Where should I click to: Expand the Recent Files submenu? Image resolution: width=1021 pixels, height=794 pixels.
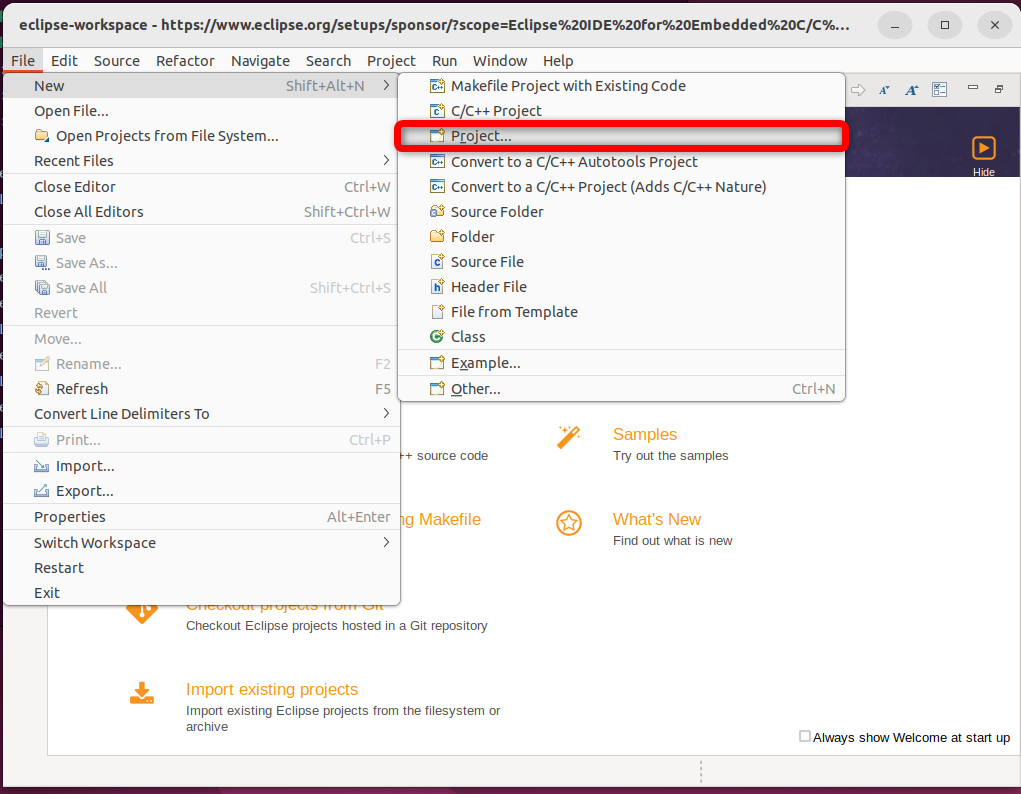click(x=386, y=160)
